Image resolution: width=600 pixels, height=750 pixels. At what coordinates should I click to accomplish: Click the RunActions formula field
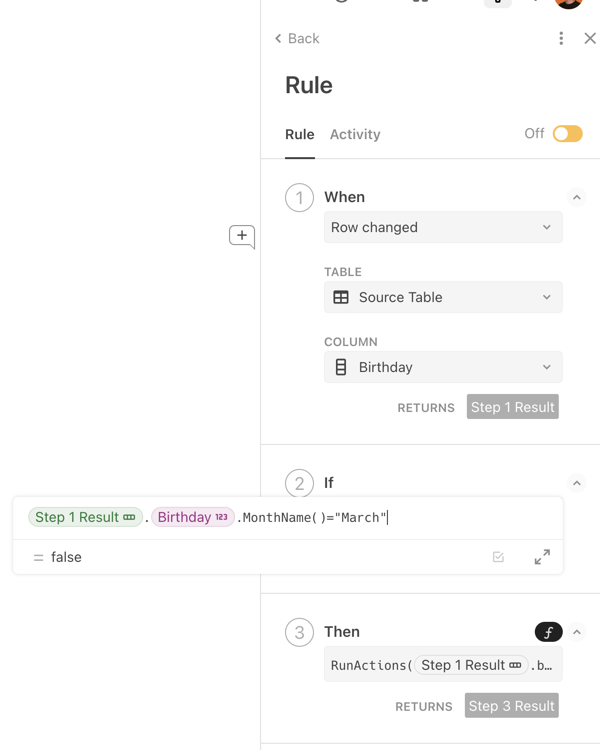point(443,665)
